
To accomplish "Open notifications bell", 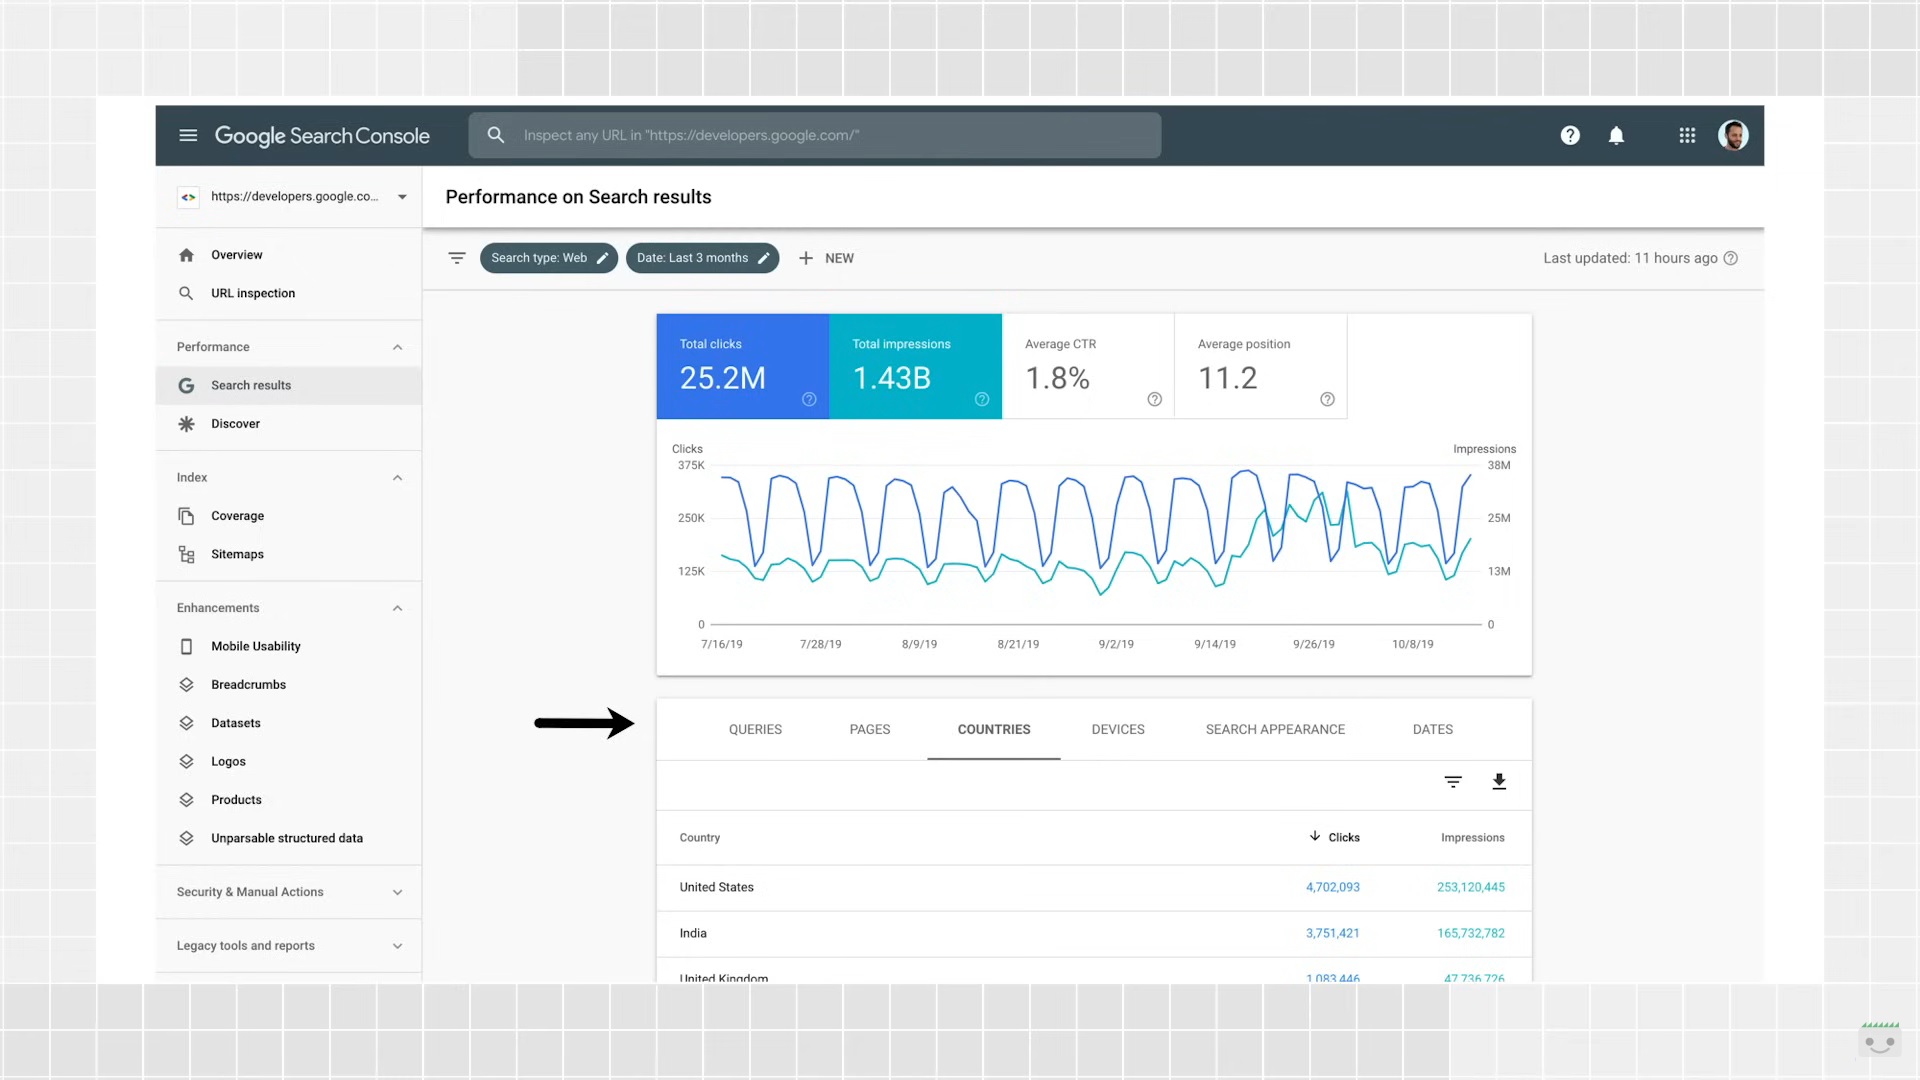I will (x=1616, y=135).
